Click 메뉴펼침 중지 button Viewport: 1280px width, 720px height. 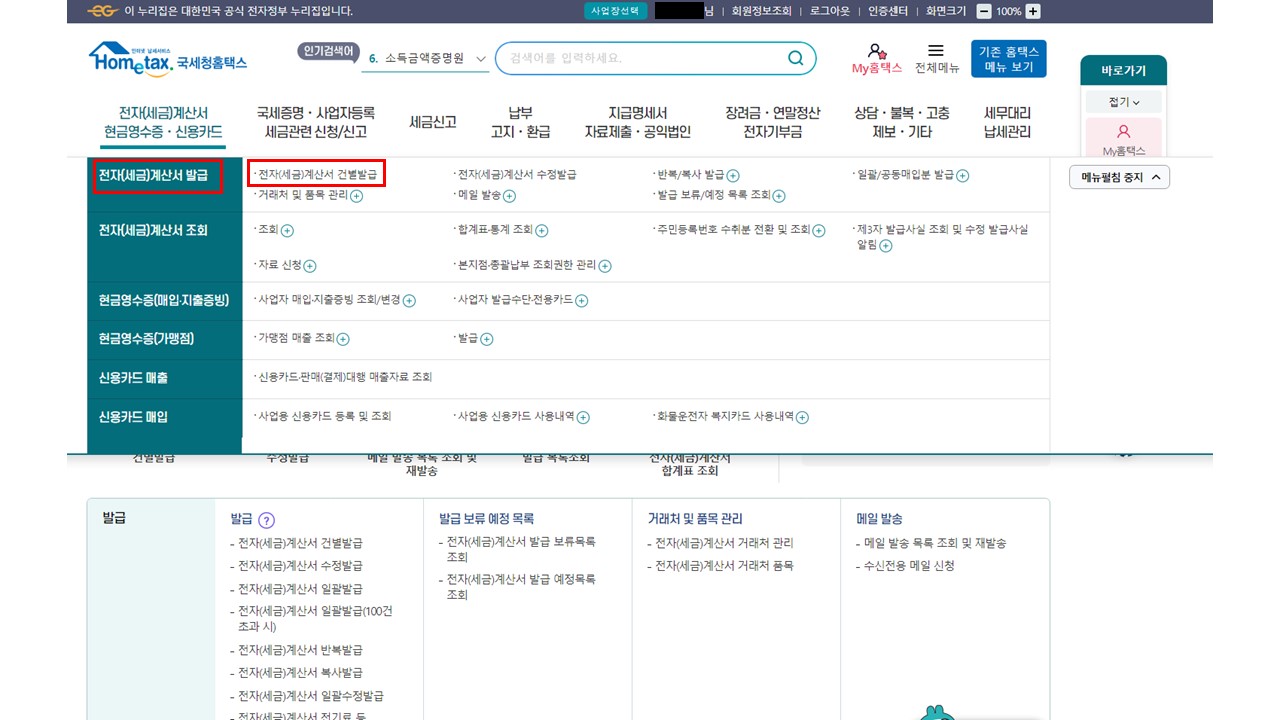1119,177
